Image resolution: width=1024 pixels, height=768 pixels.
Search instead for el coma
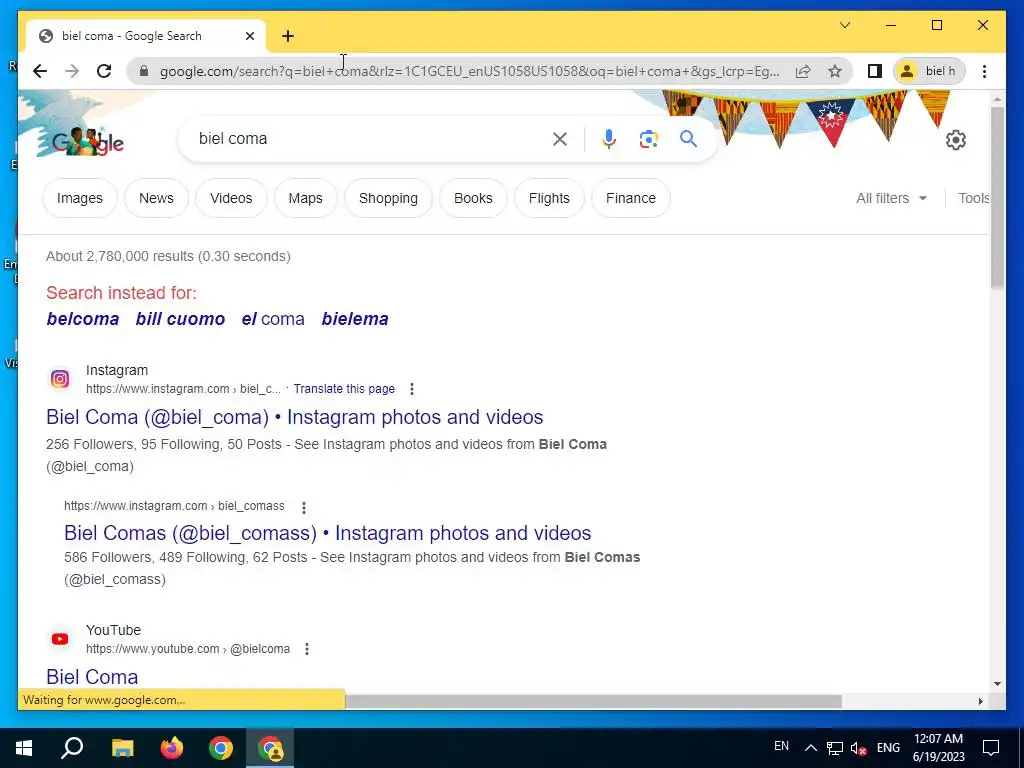click(273, 319)
